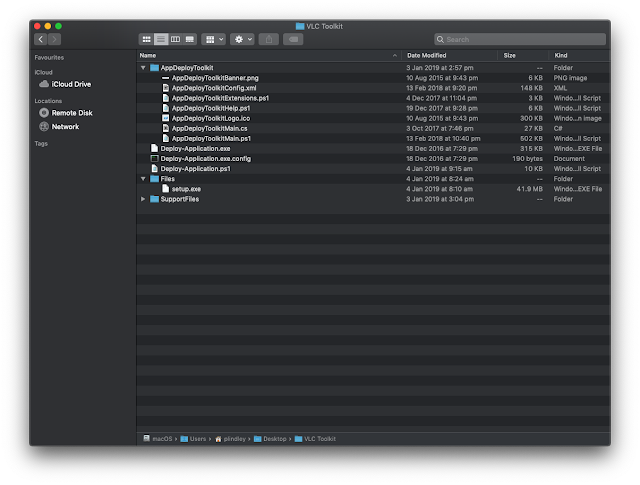Click plindley in the path bar
This screenshot has width=640, height=485.
pyautogui.click(x=230, y=438)
